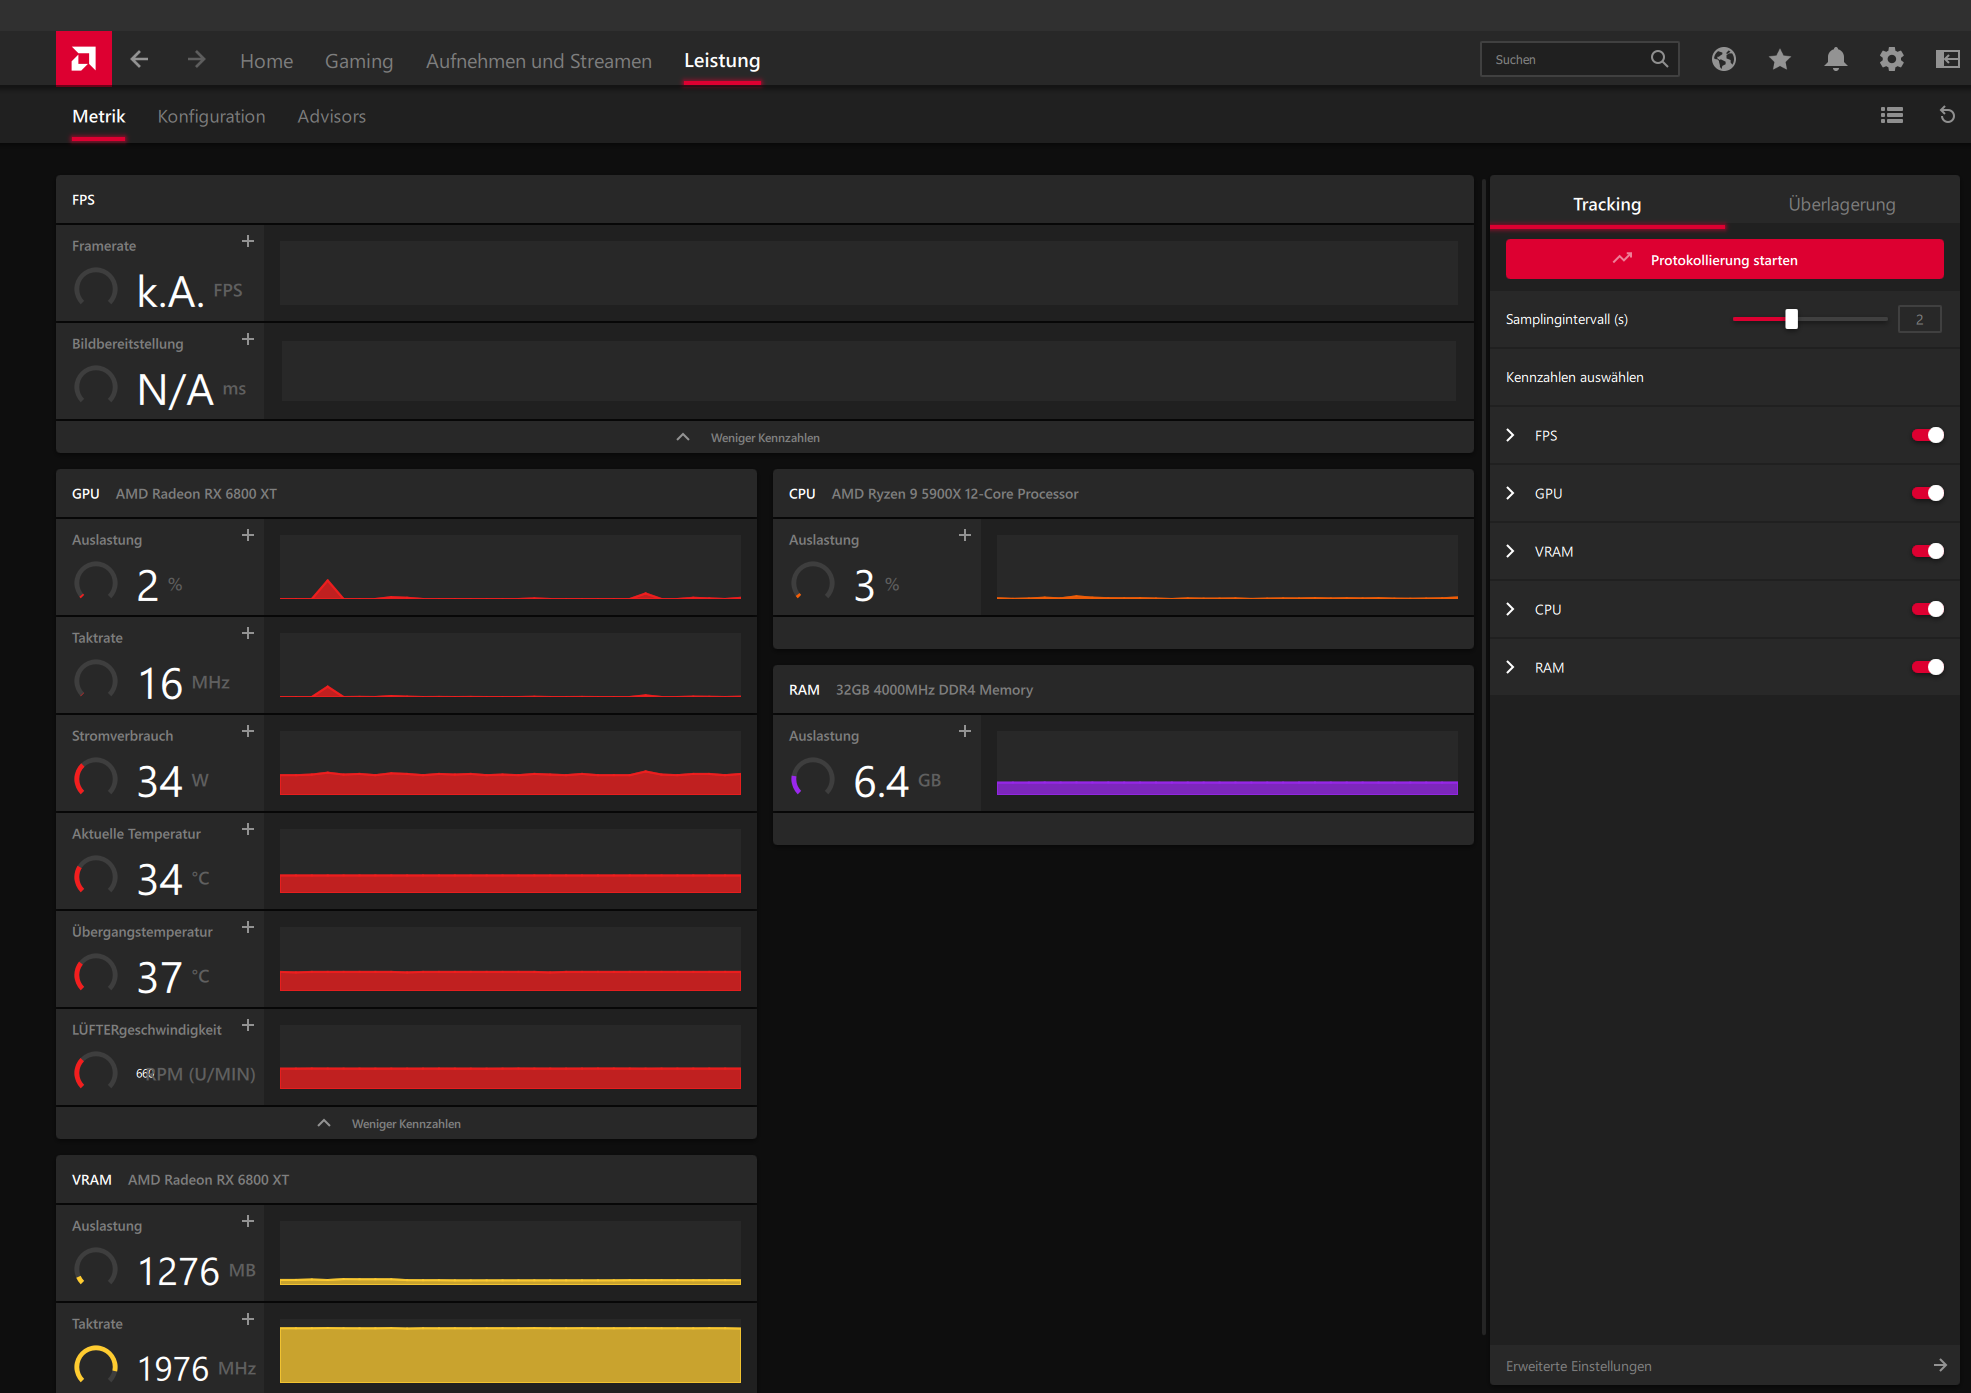Open the notifications bell

click(x=1835, y=60)
